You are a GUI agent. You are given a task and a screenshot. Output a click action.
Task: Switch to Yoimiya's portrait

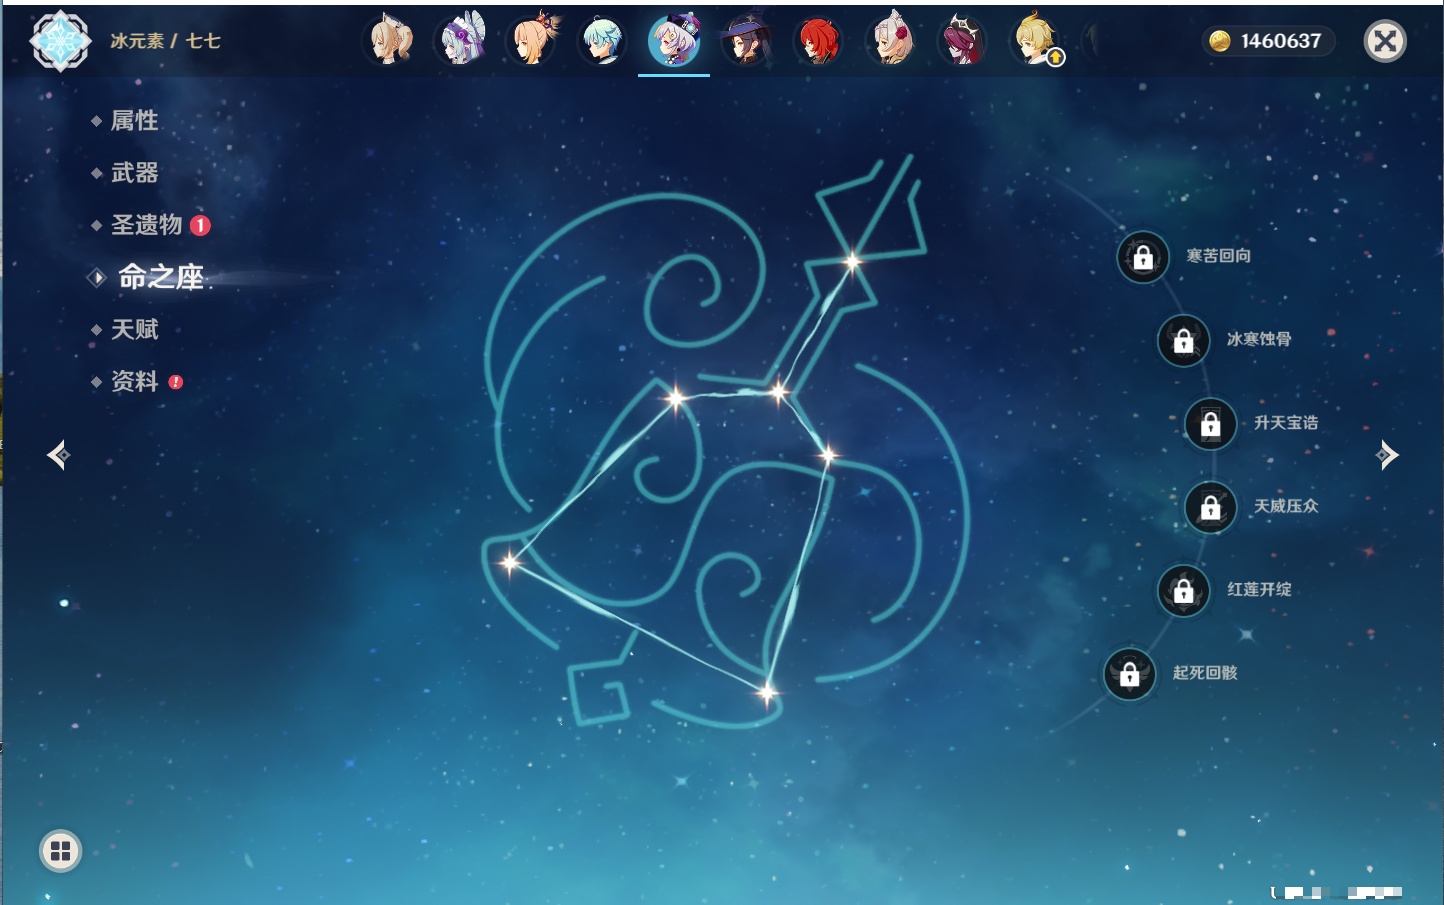tap(532, 41)
